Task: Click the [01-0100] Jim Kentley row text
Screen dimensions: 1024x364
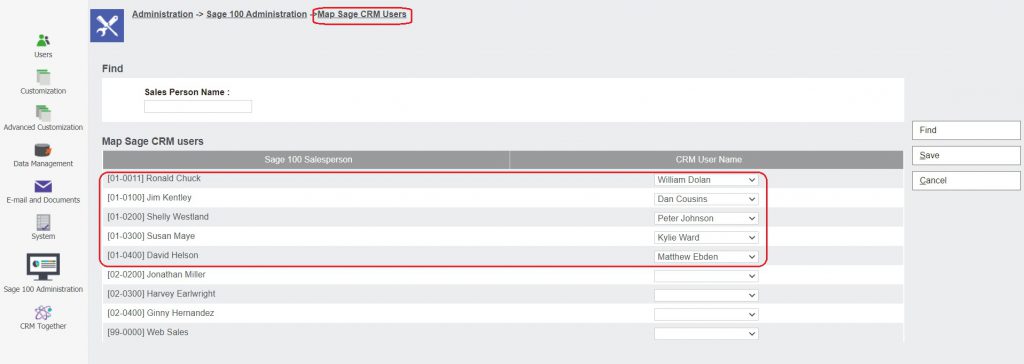Action: [x=149, y=197]
